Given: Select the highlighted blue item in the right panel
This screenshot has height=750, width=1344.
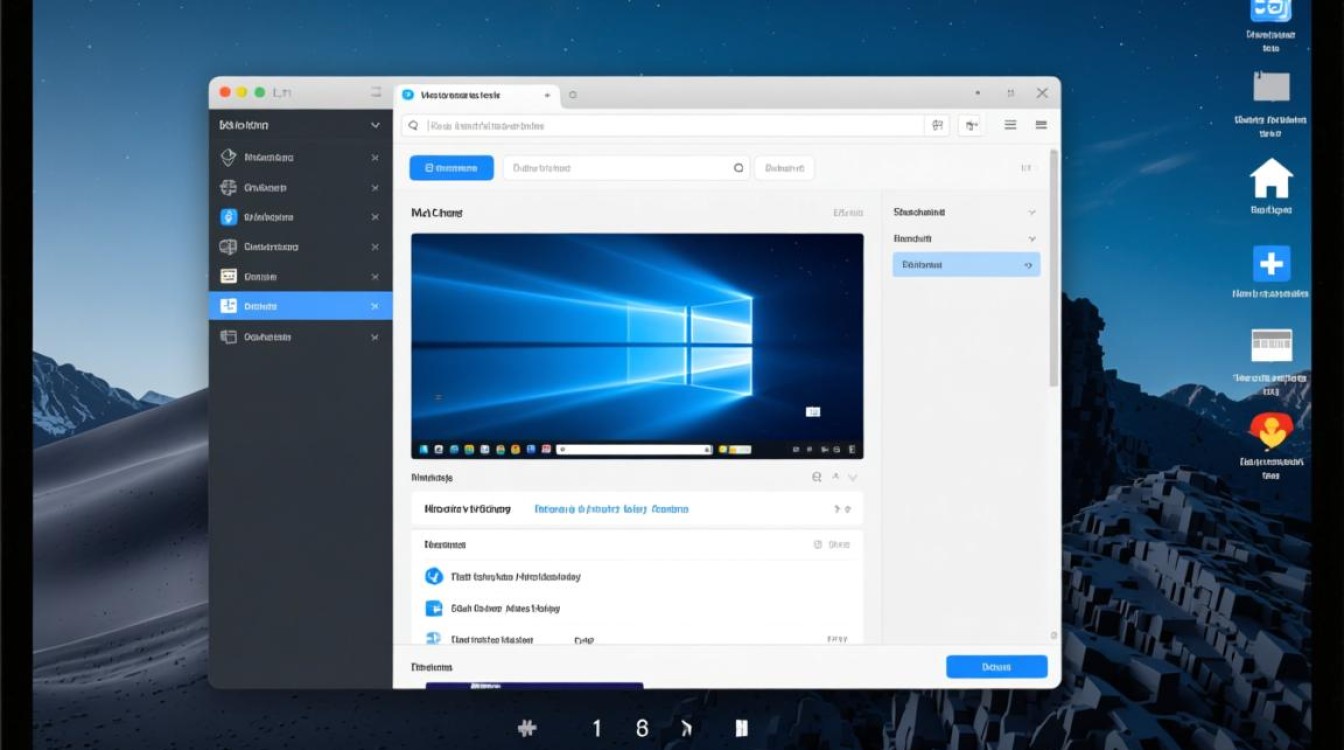Looking at the screenshot, I should 965,265.
